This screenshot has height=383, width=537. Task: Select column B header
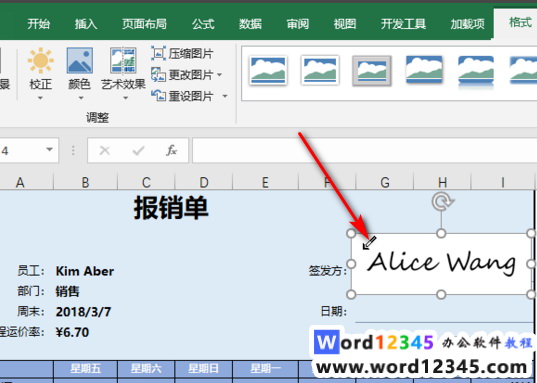pos(85,182)
